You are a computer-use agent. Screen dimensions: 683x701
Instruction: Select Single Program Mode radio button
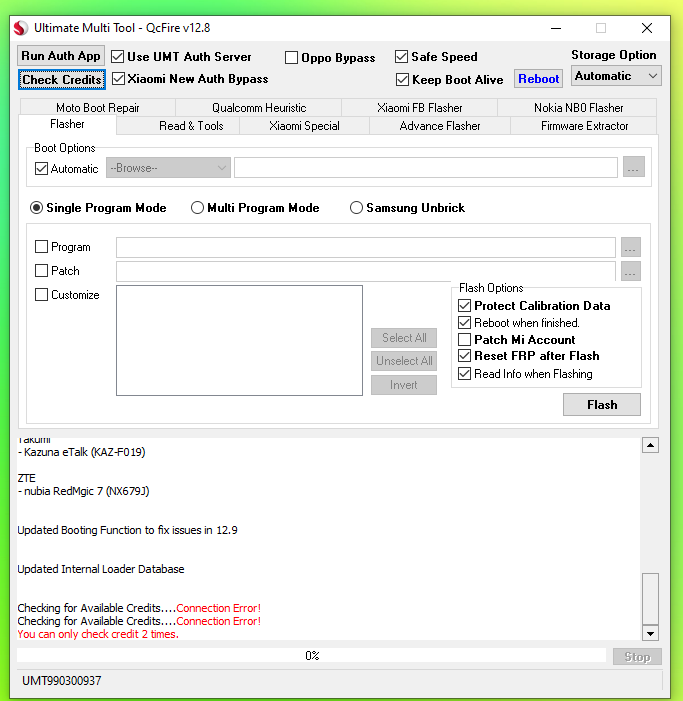click(x=36, y=208)
